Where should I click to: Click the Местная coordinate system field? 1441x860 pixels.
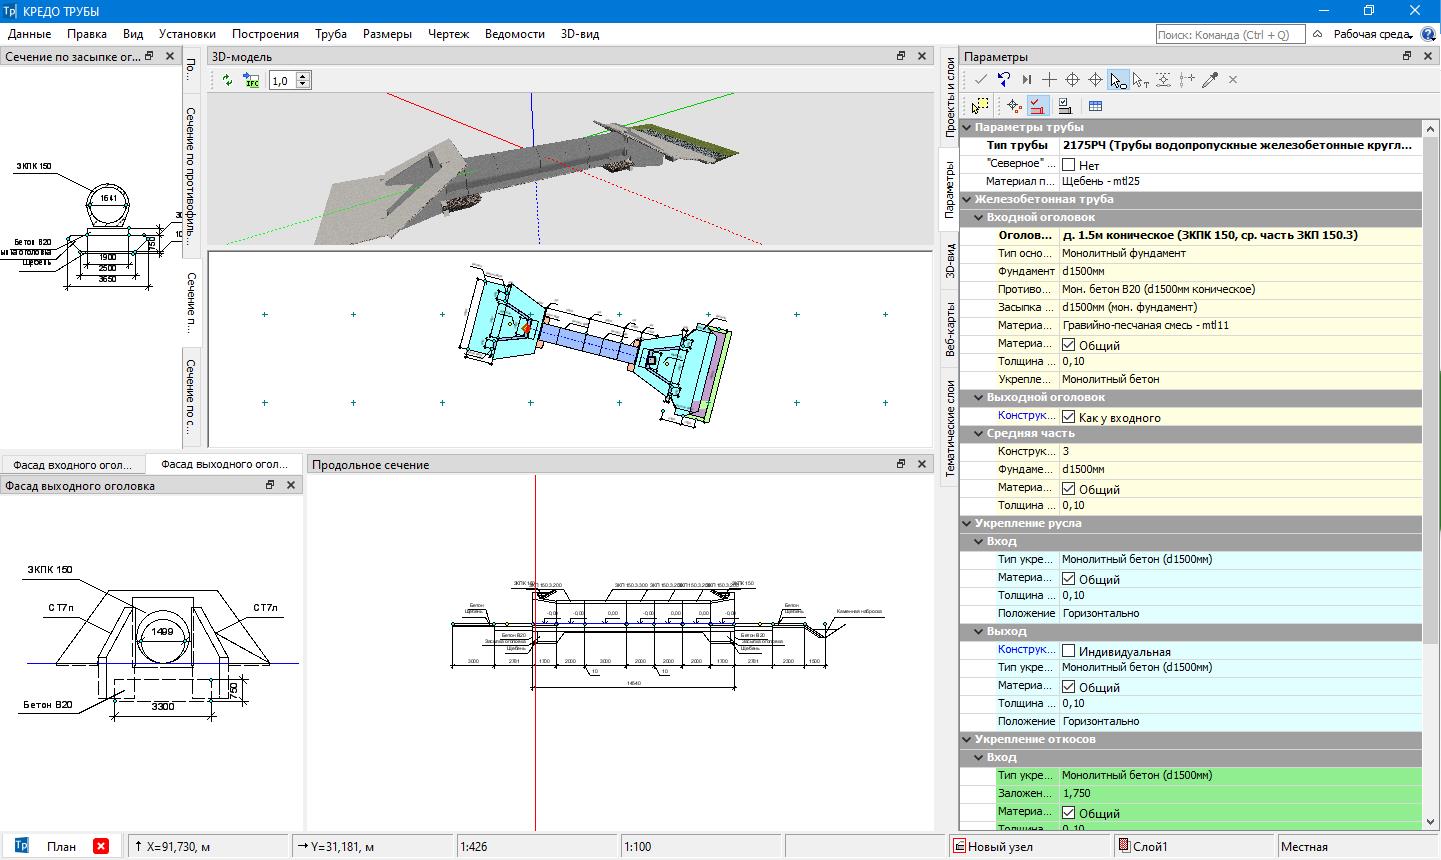1357,846
